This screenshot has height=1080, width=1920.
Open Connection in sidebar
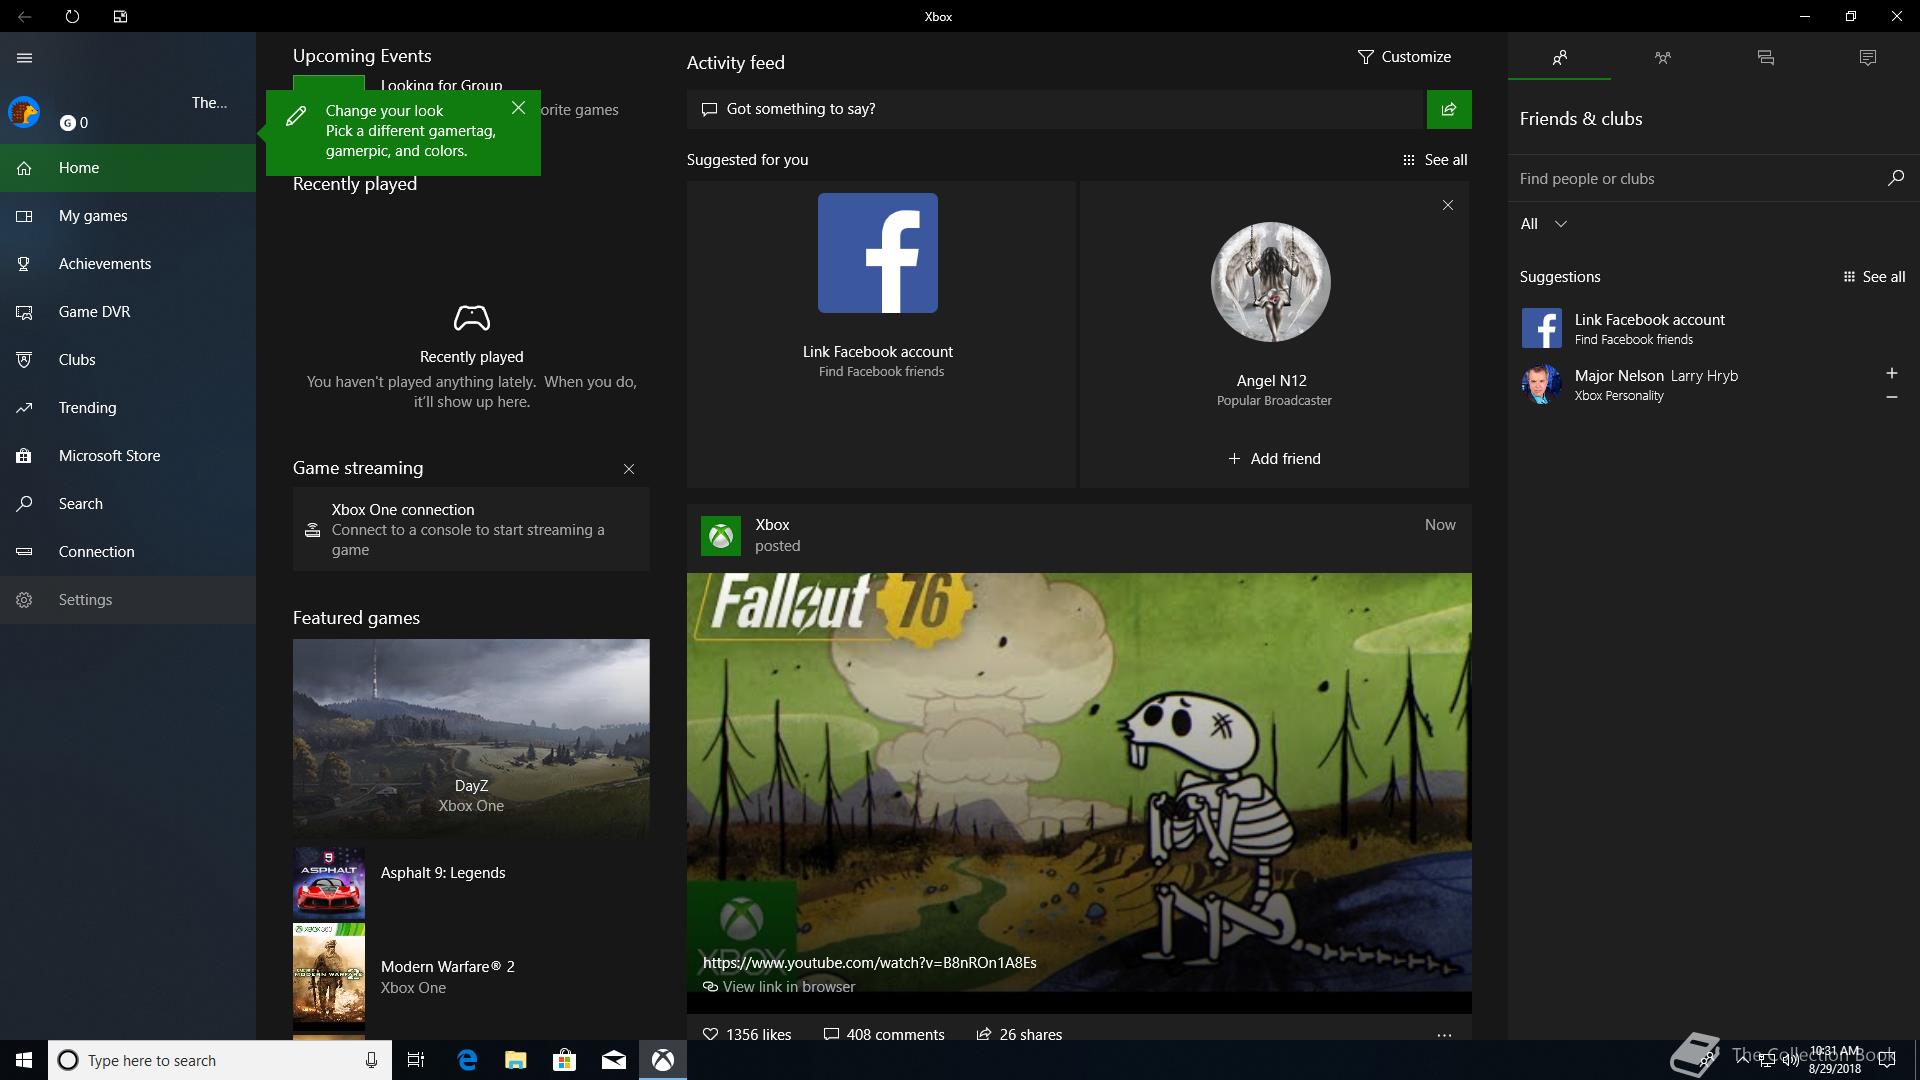point(128,552)
